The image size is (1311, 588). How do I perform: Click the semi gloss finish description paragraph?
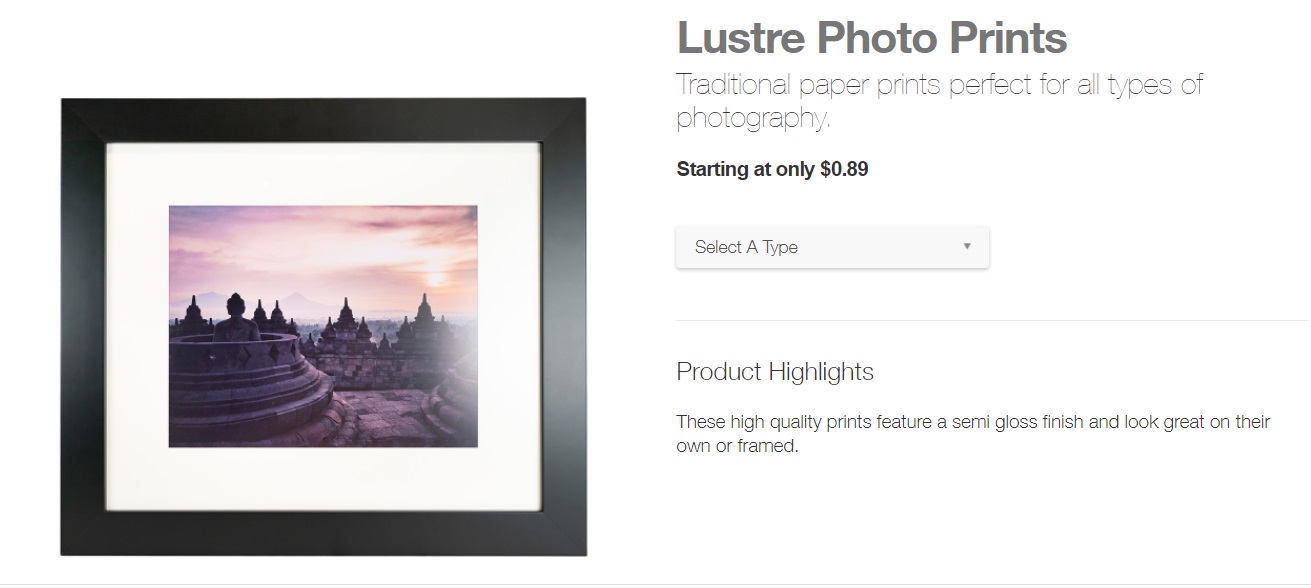[x=973, y=434]
